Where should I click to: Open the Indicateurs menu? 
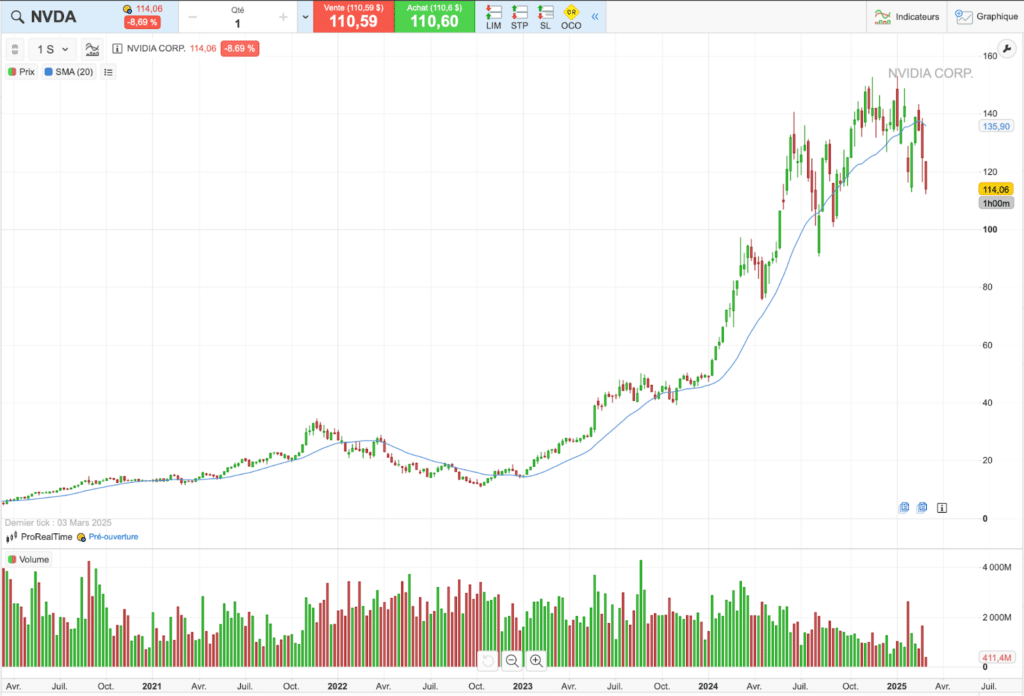[906, 17]
